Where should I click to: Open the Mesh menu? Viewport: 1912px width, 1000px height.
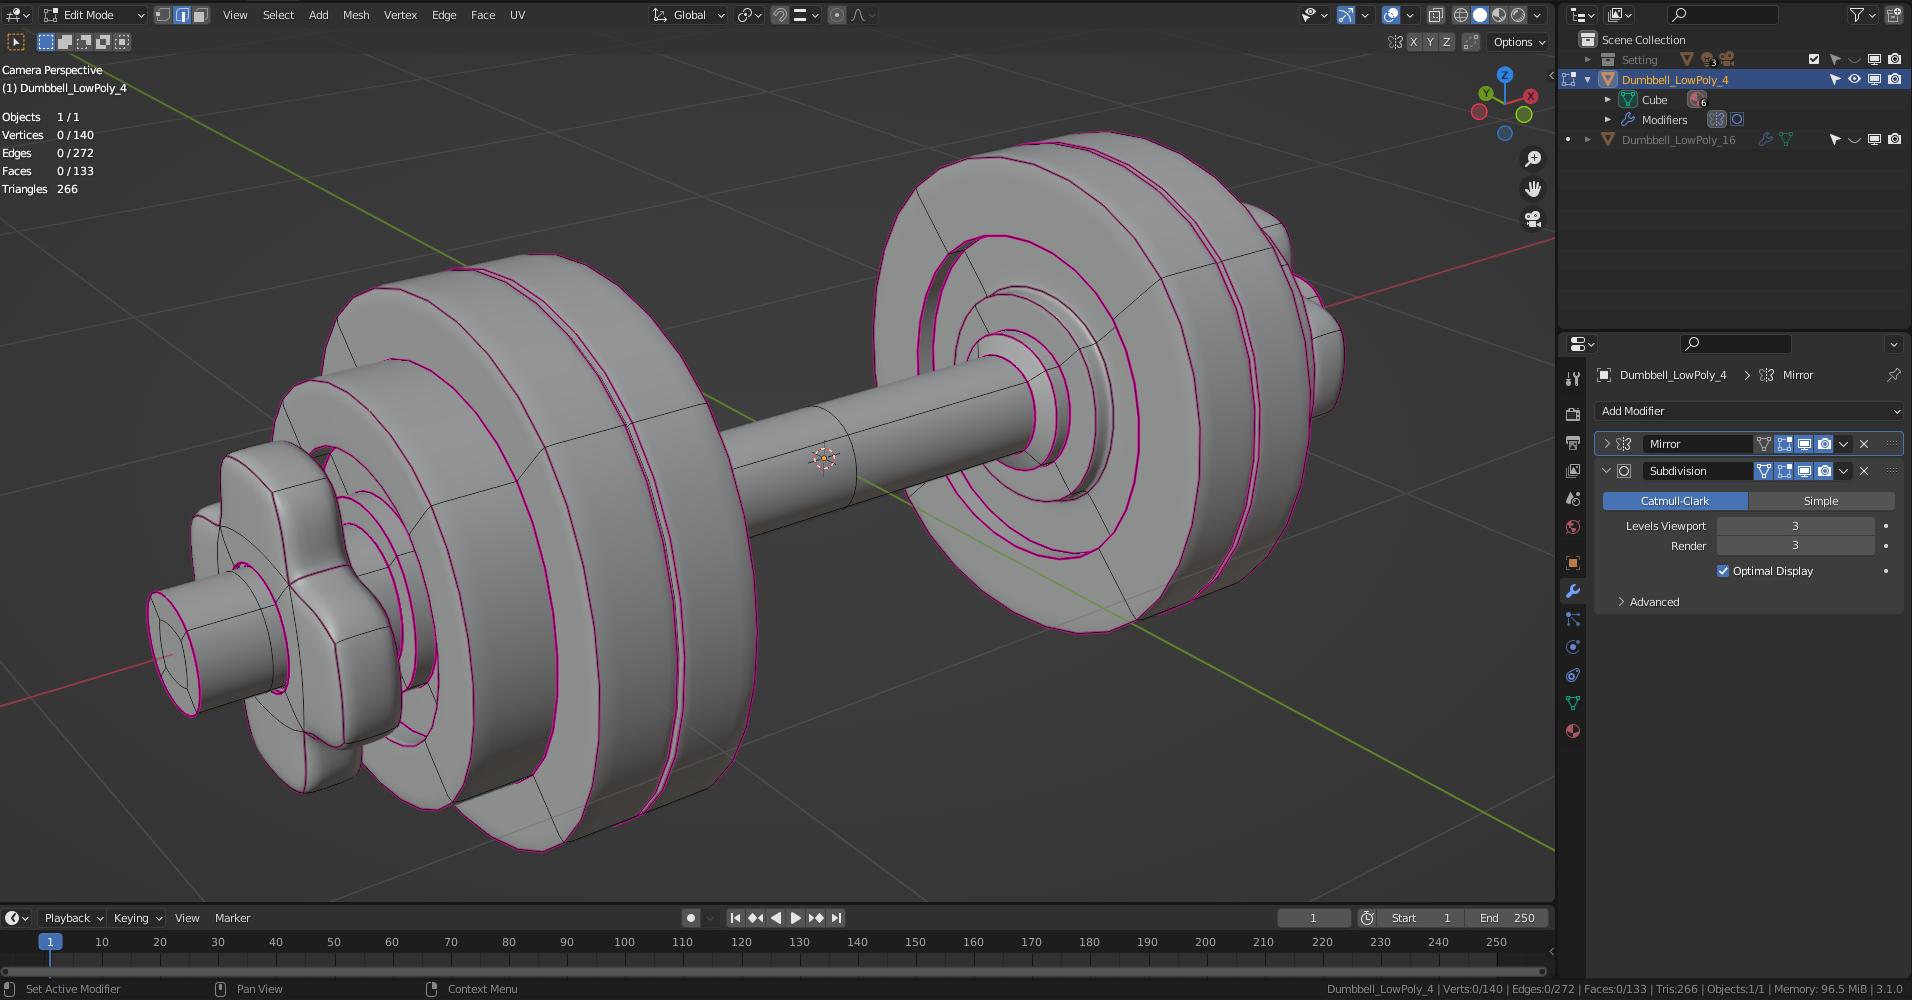(355, 15)
